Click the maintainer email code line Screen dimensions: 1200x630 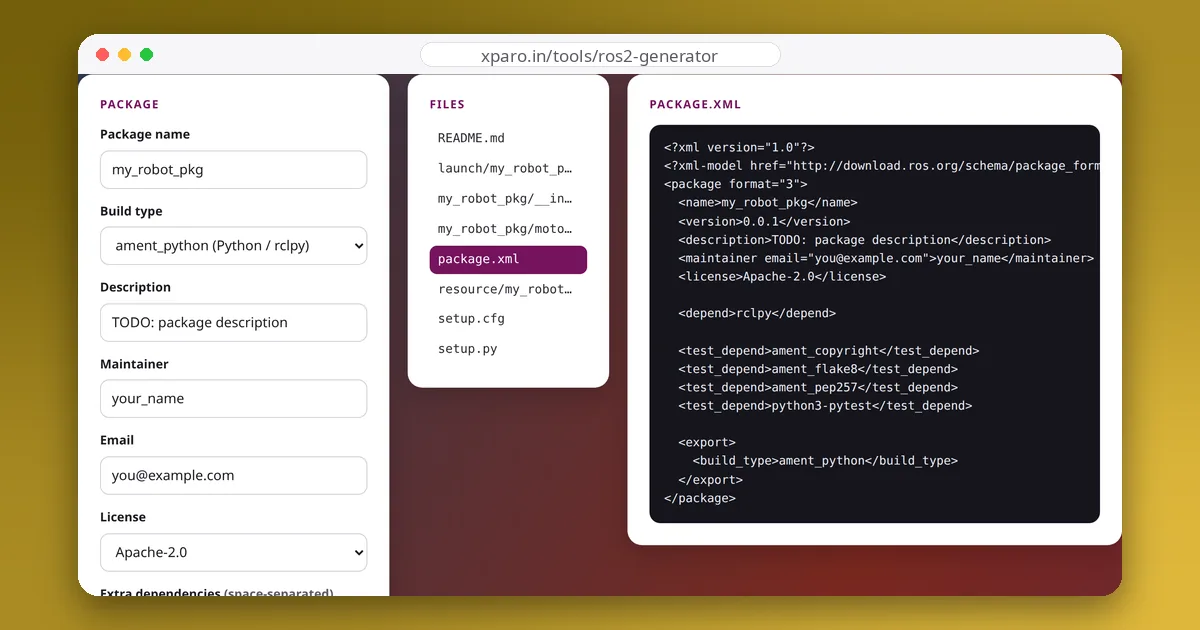[x=886, y=258]
